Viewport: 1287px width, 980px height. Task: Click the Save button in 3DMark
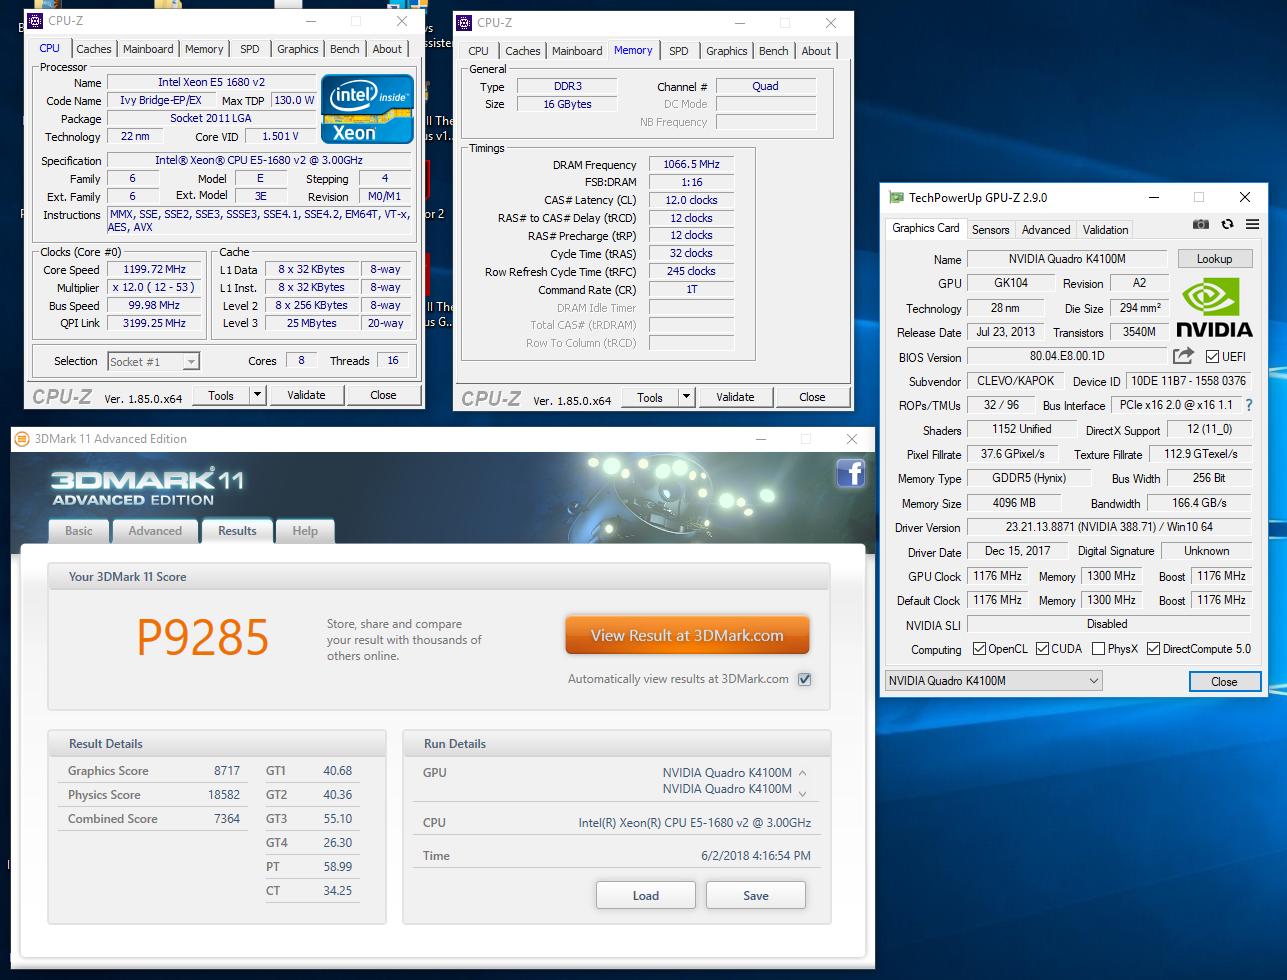pos(756,895)
